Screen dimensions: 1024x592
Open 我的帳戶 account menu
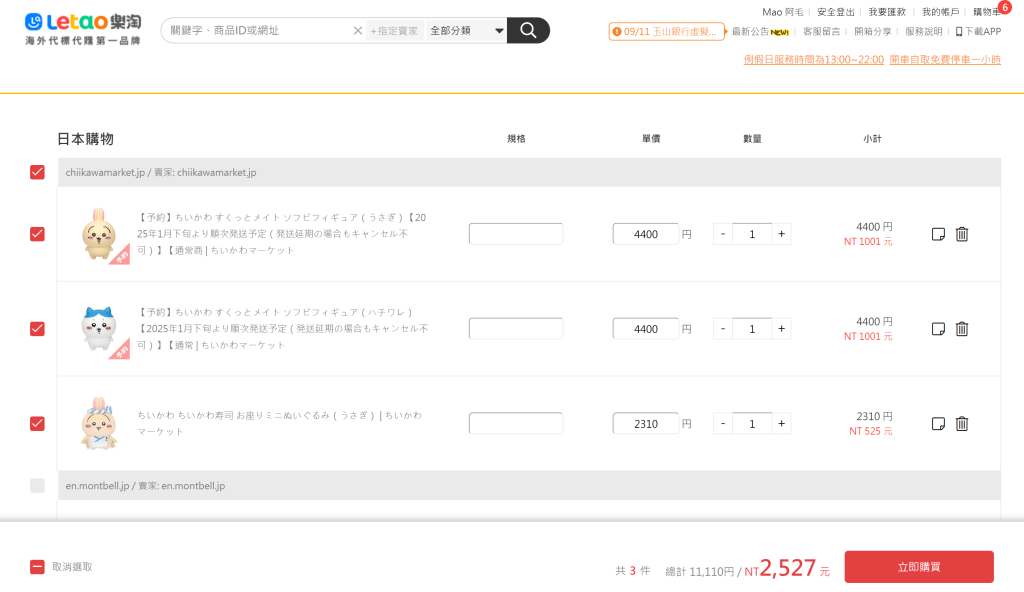pyautogui.click(x=940, y=12)
